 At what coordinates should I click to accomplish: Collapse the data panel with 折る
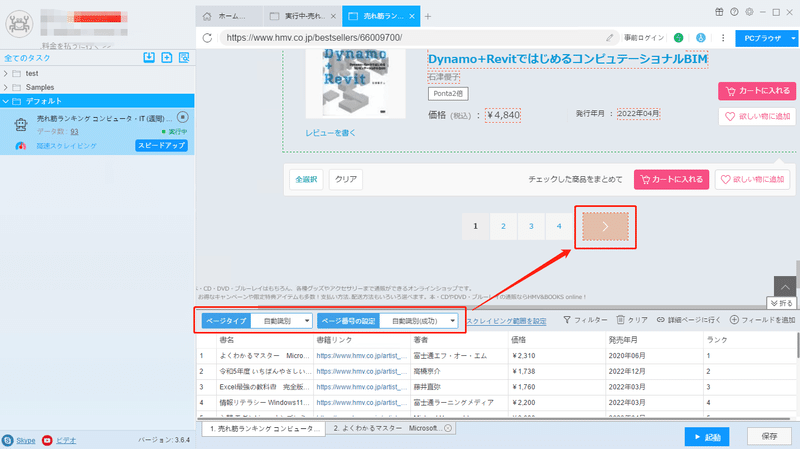point(782,303)
